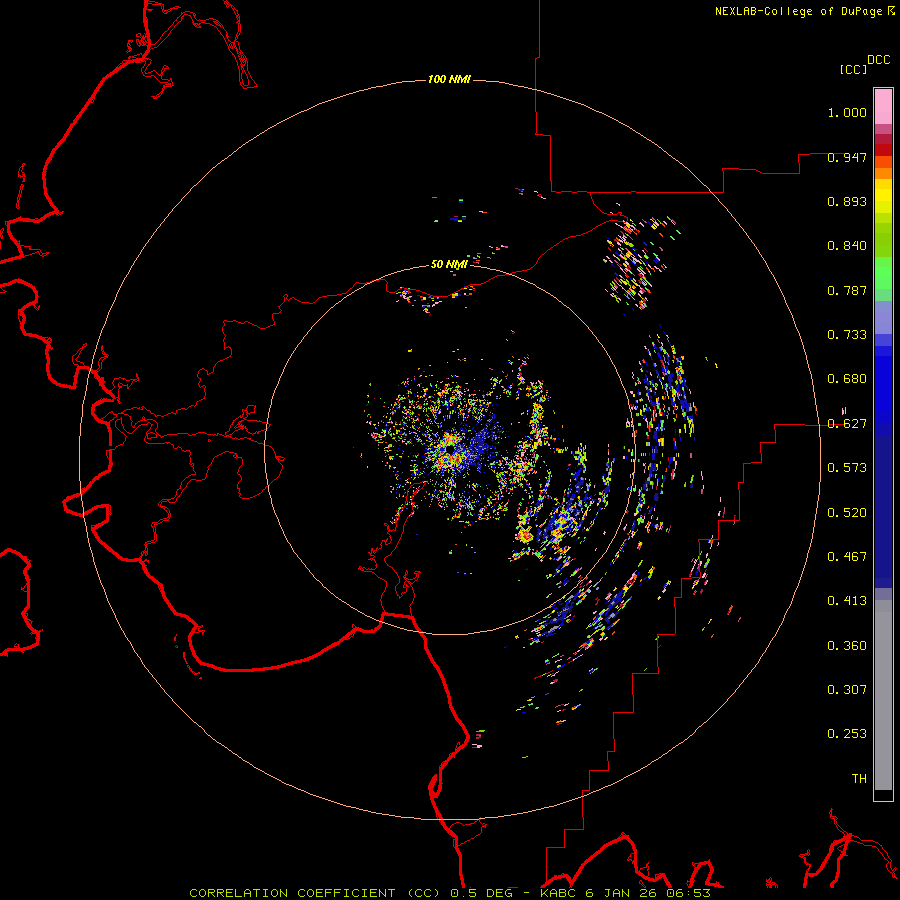Click the TH threshold label
This screenshot has height=900, width=900.
coord(859,779)
